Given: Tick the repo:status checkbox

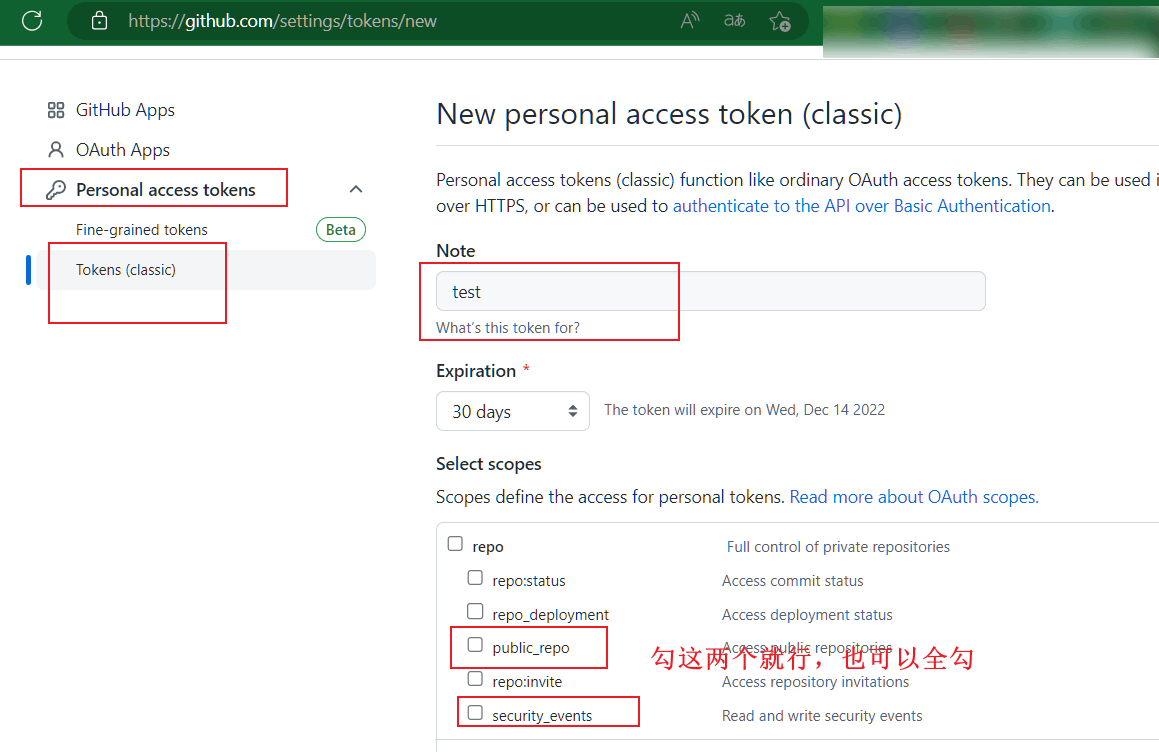Looking at the screenshot, I should 475,578.
